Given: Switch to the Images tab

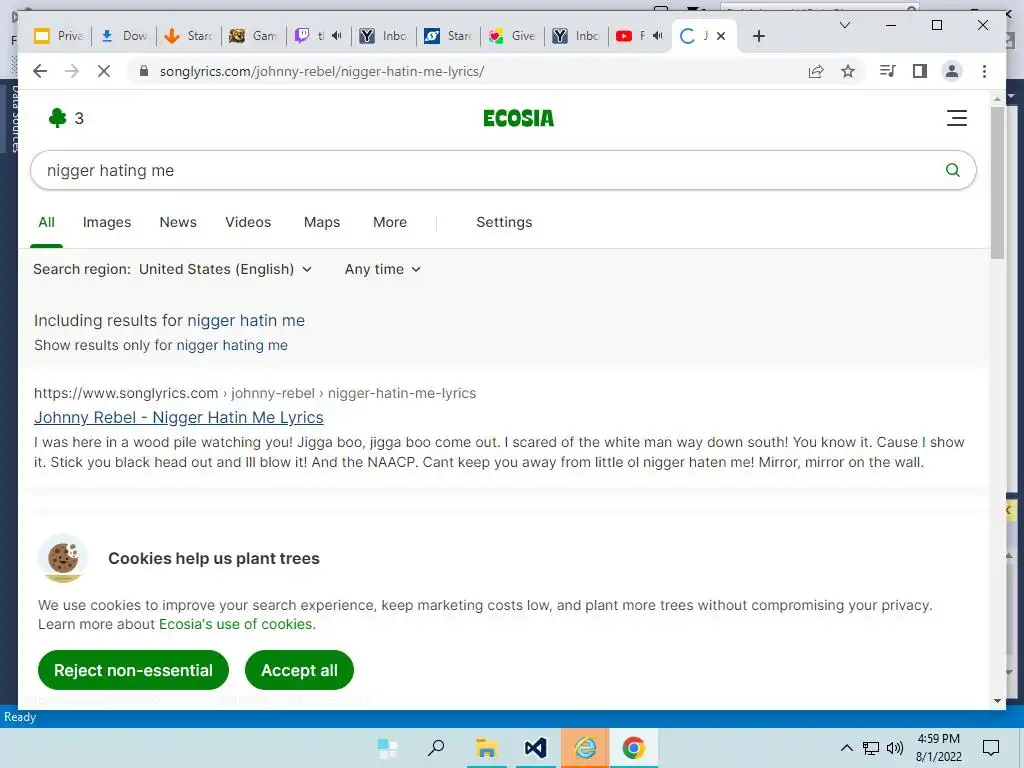Looking at the screenshot, I should coord(107,222).
